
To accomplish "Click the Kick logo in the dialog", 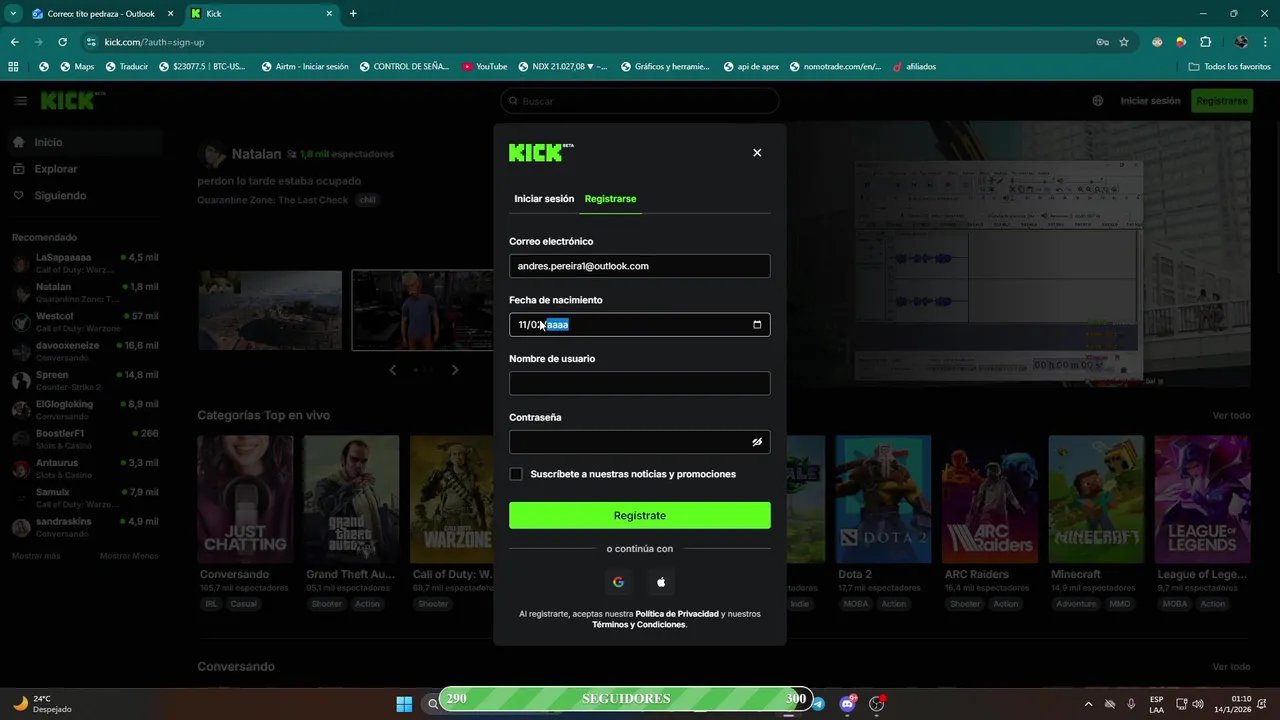I will point(541,153).
